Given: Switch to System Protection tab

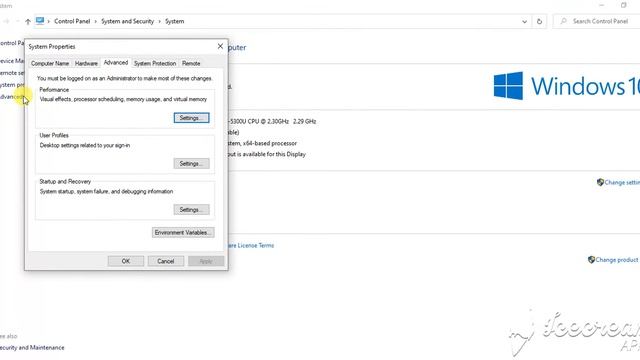Looking at the screenshot, I should coord(155,64).
